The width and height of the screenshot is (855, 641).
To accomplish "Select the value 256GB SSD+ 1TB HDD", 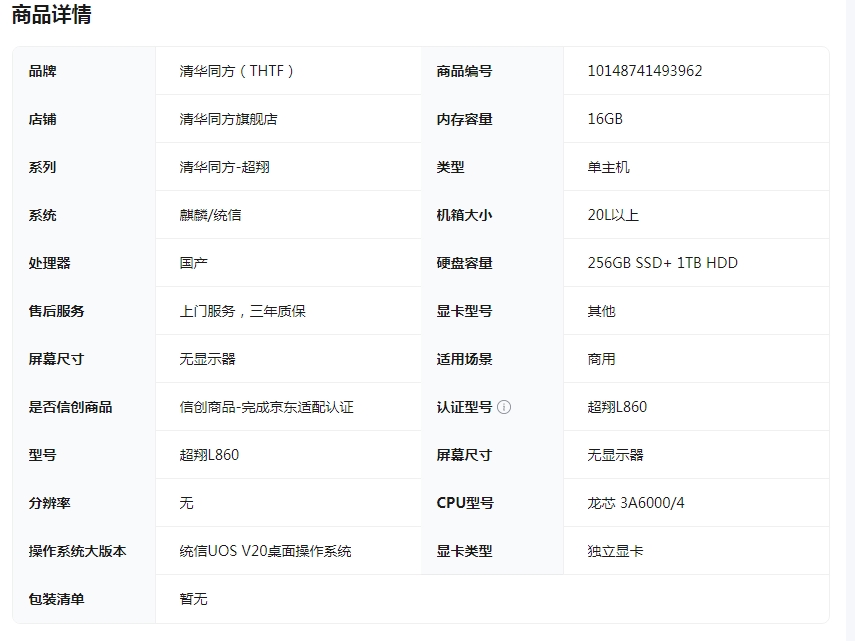I will click(663, 263).
